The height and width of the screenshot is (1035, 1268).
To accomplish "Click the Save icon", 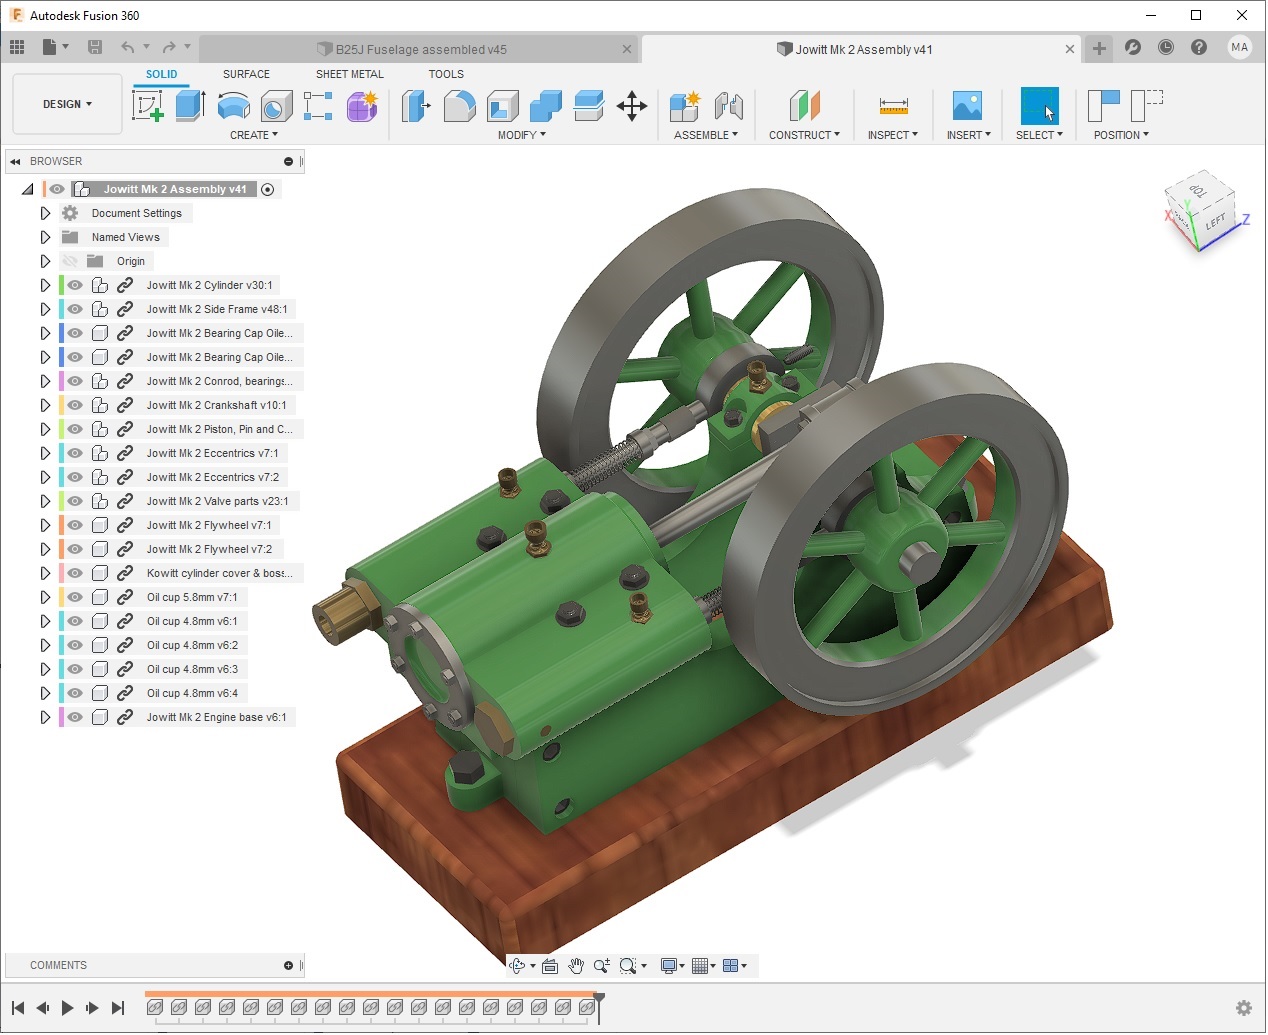I will (95, 47).
